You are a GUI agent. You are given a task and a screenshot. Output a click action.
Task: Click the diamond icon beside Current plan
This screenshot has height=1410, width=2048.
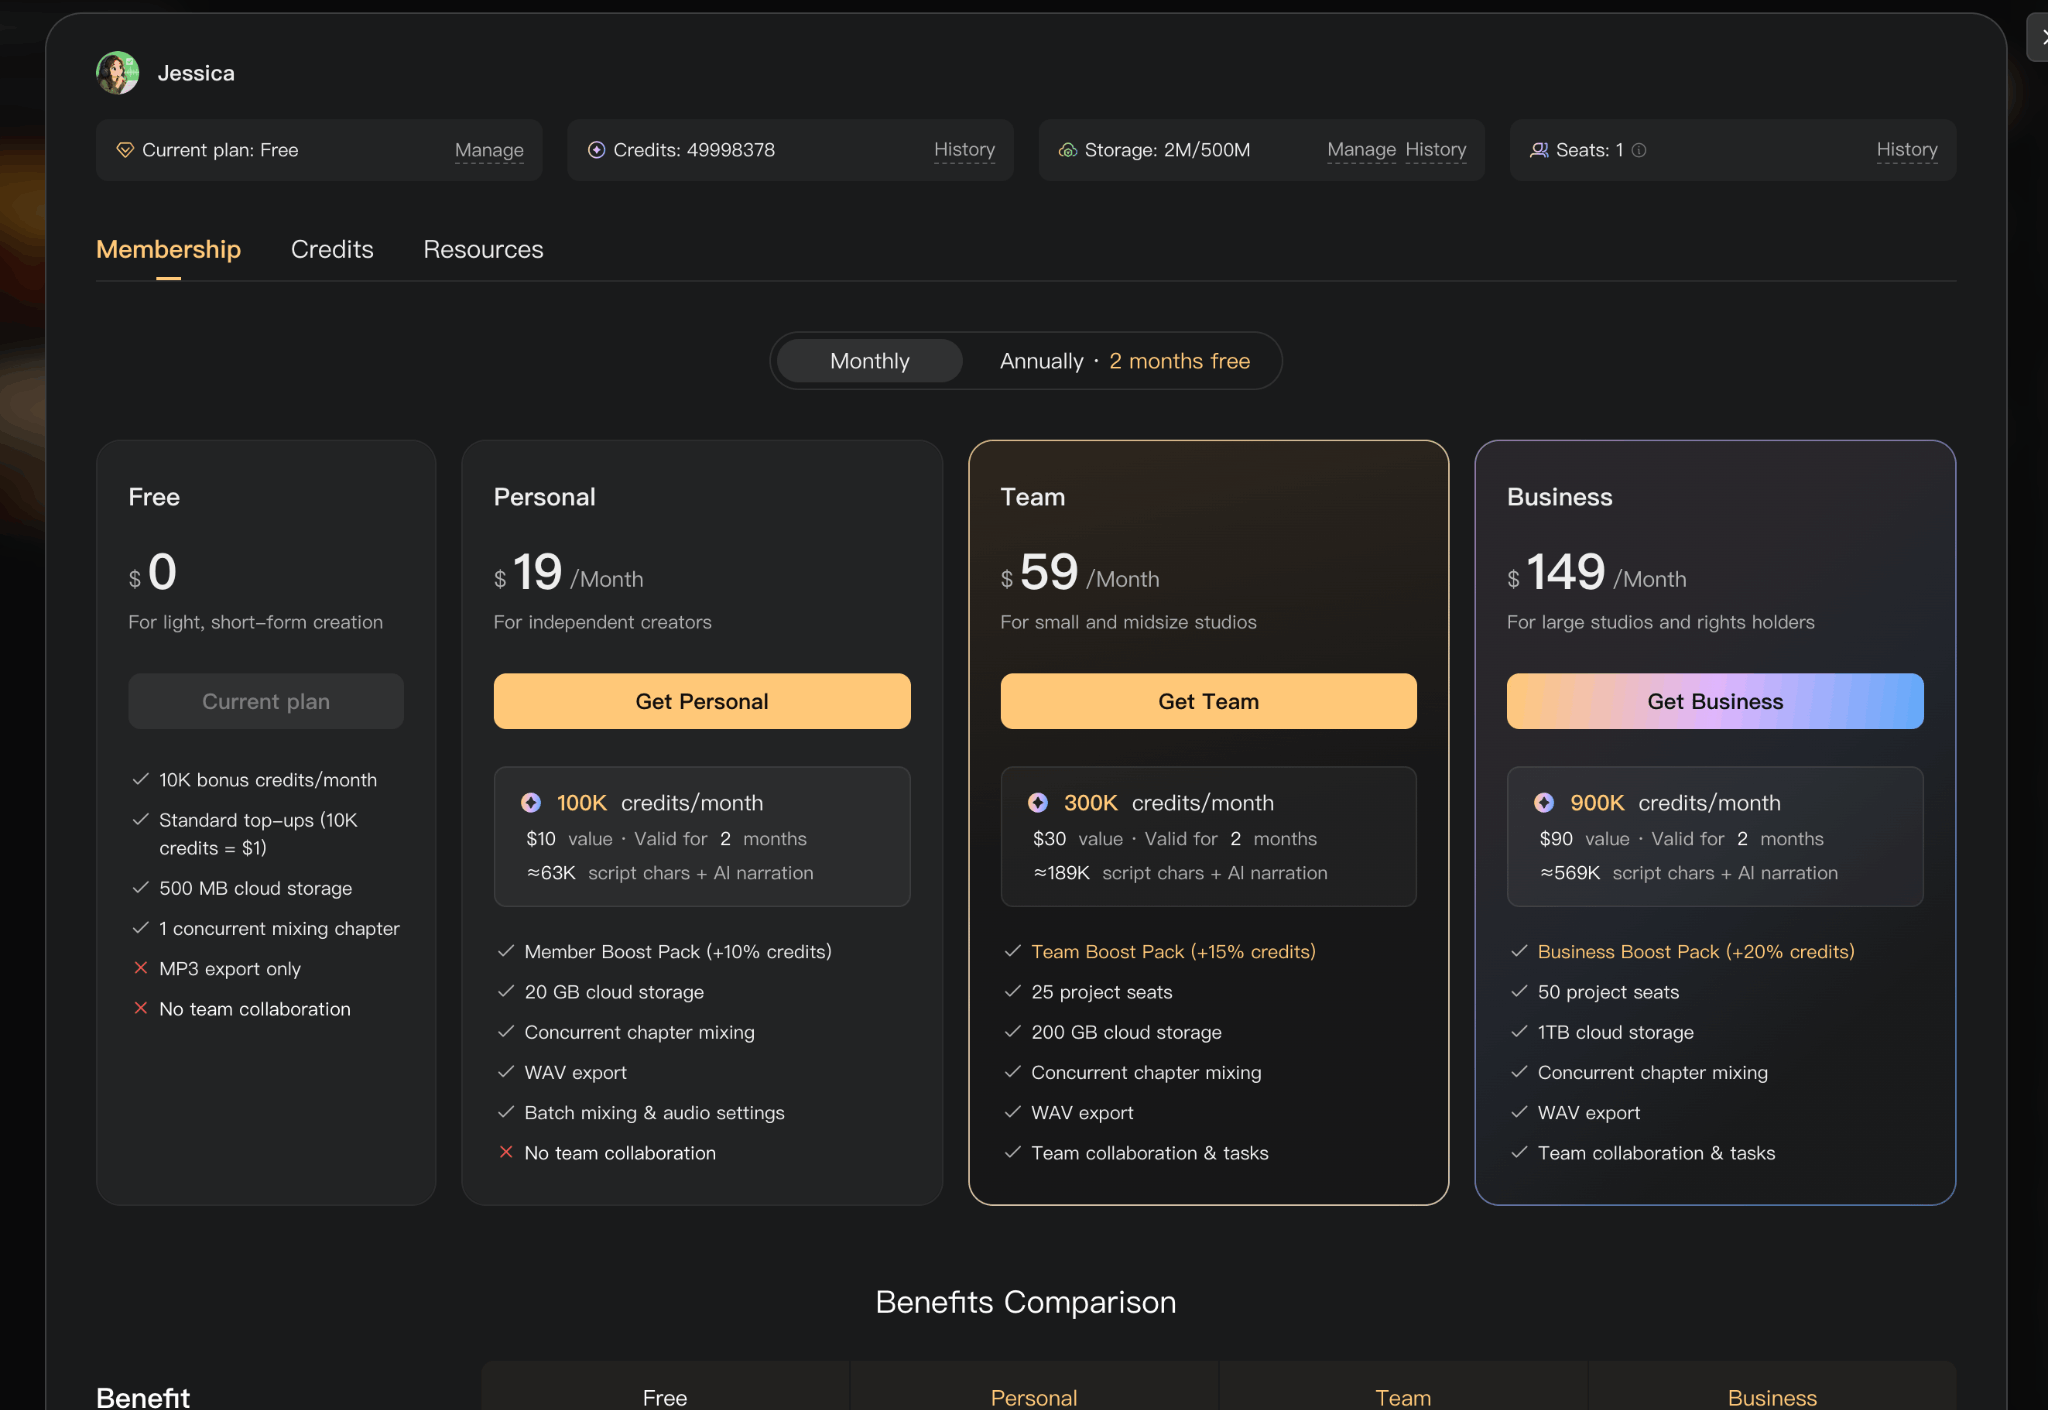pyautogui.click(x=125, y=150)
